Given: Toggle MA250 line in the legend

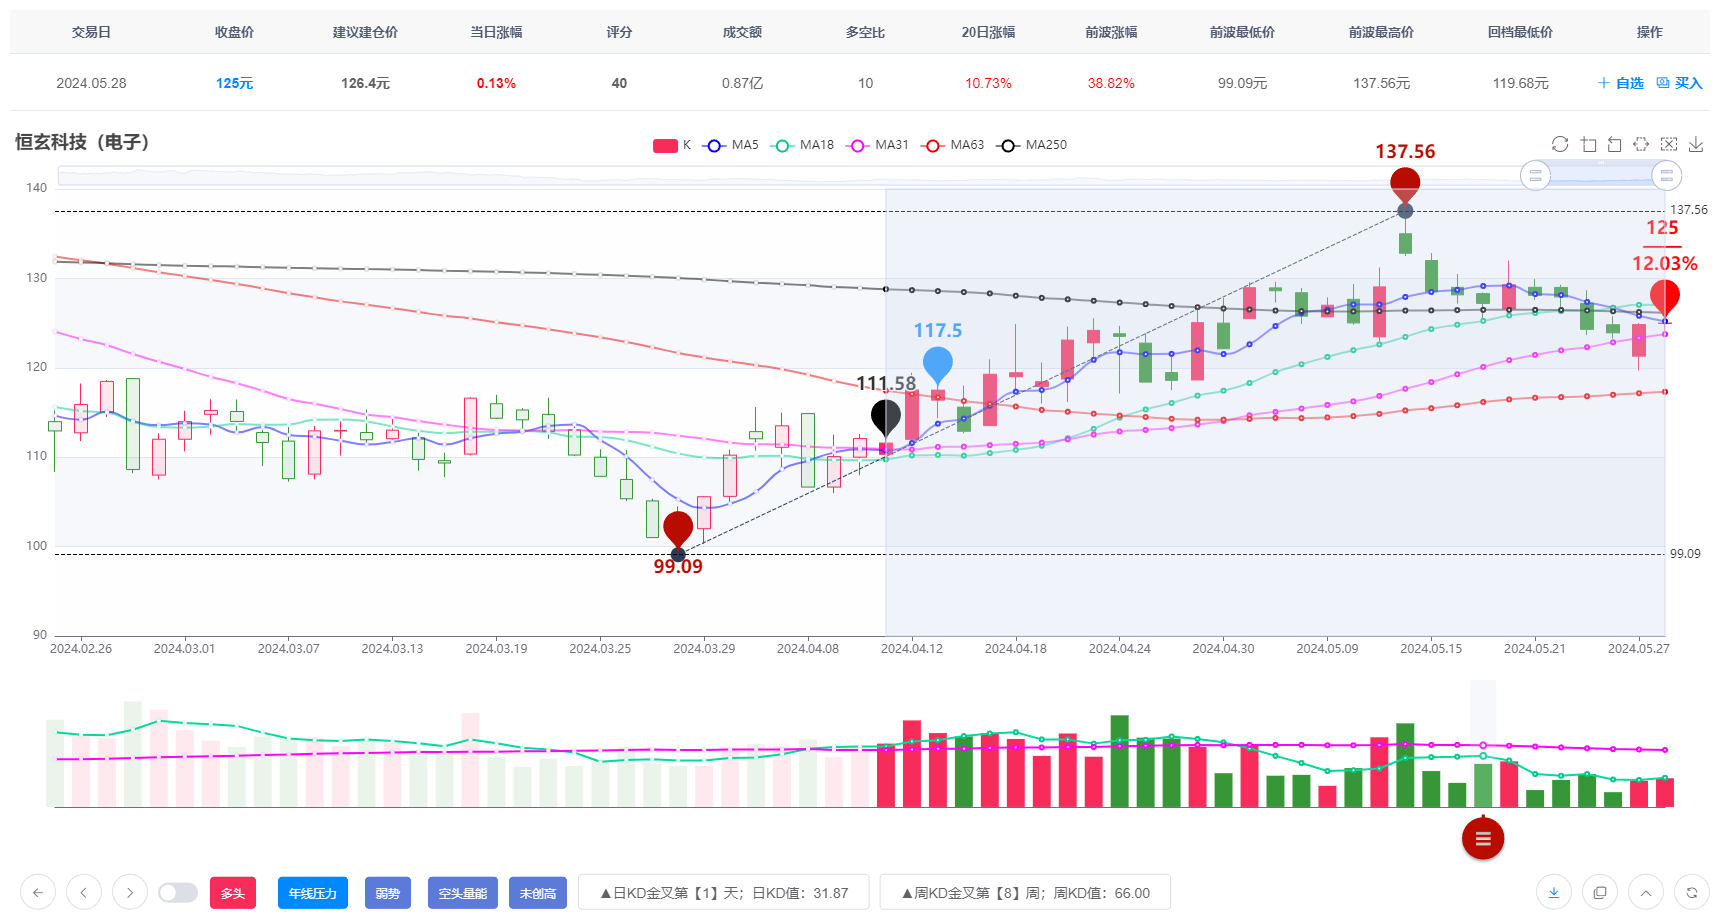Looking at the screenshot, I should [1032, 145].
